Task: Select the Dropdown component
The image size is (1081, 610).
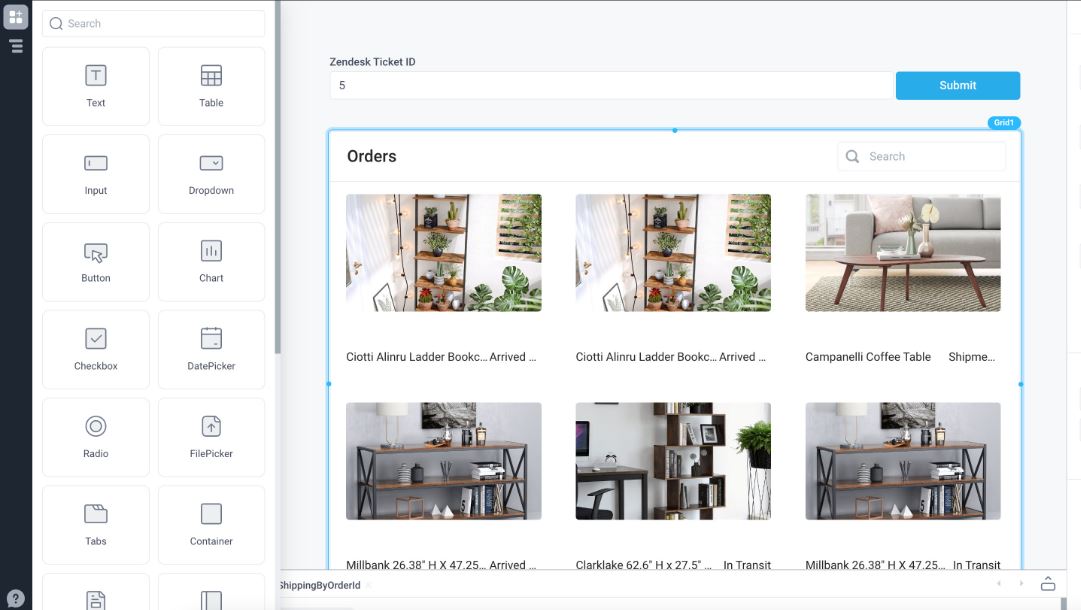Action: click(211, 174)
